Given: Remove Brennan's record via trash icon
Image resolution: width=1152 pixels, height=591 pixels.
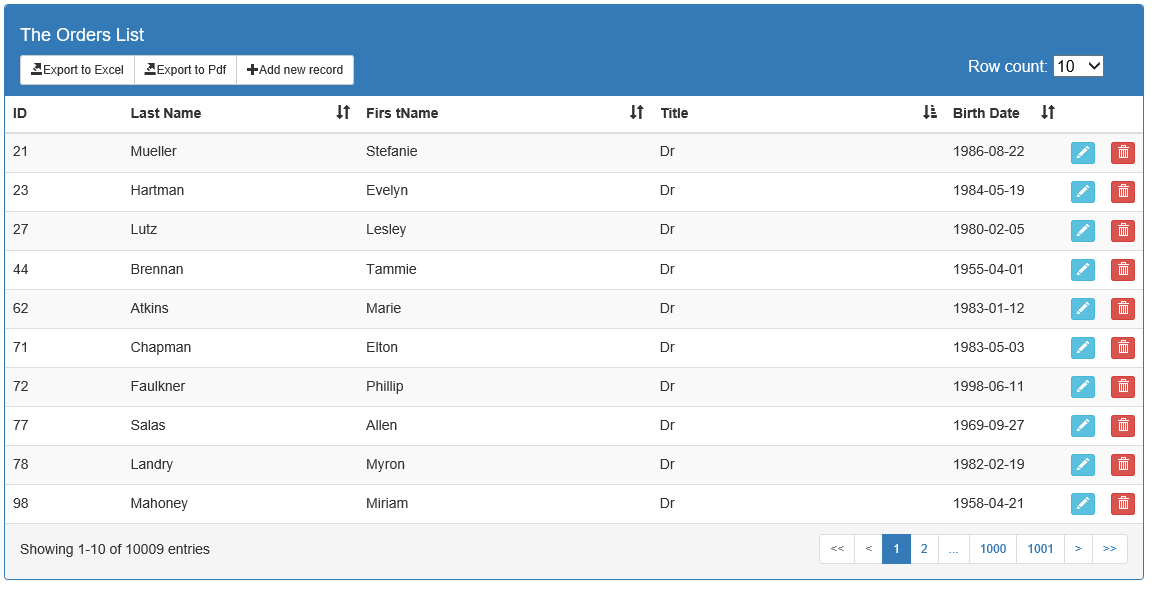Looking at the screenshot, I should pyautogui.click(x=1123, y=270).
